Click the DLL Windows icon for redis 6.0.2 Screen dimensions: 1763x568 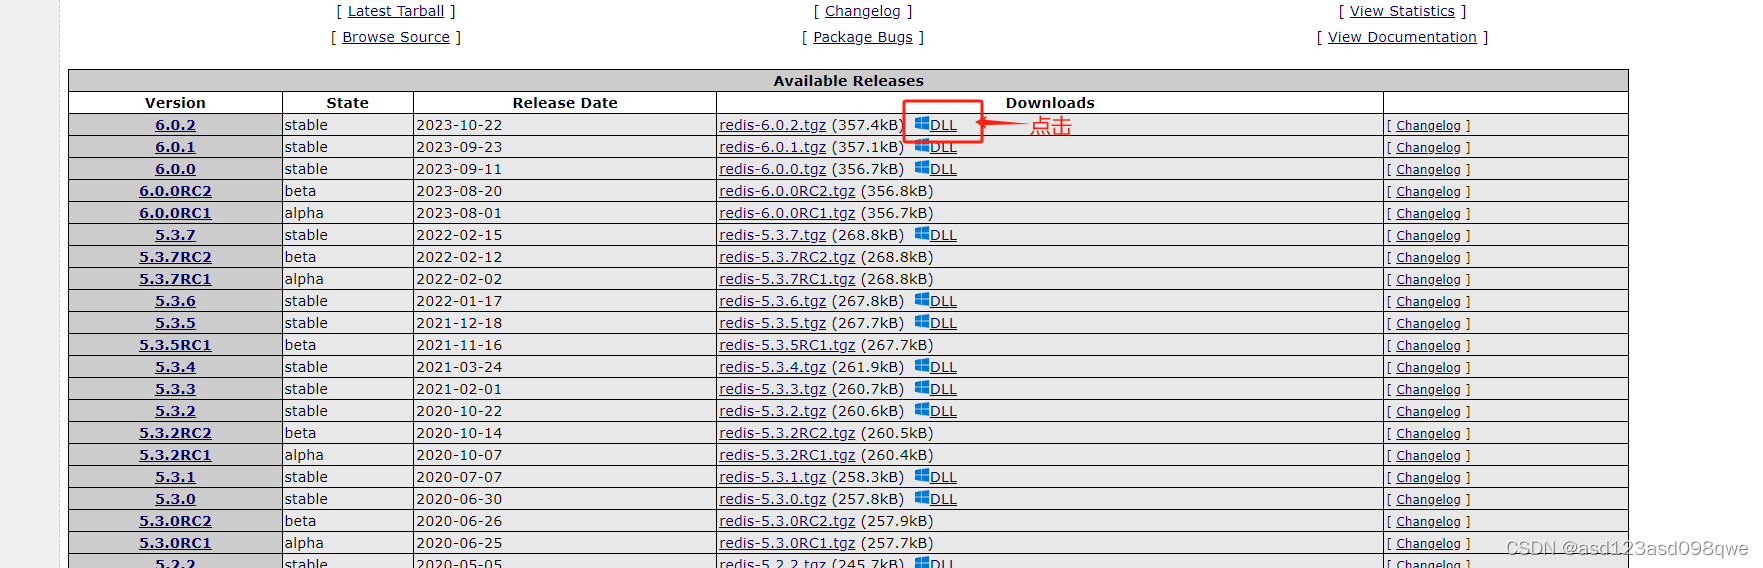click(921, 124)
